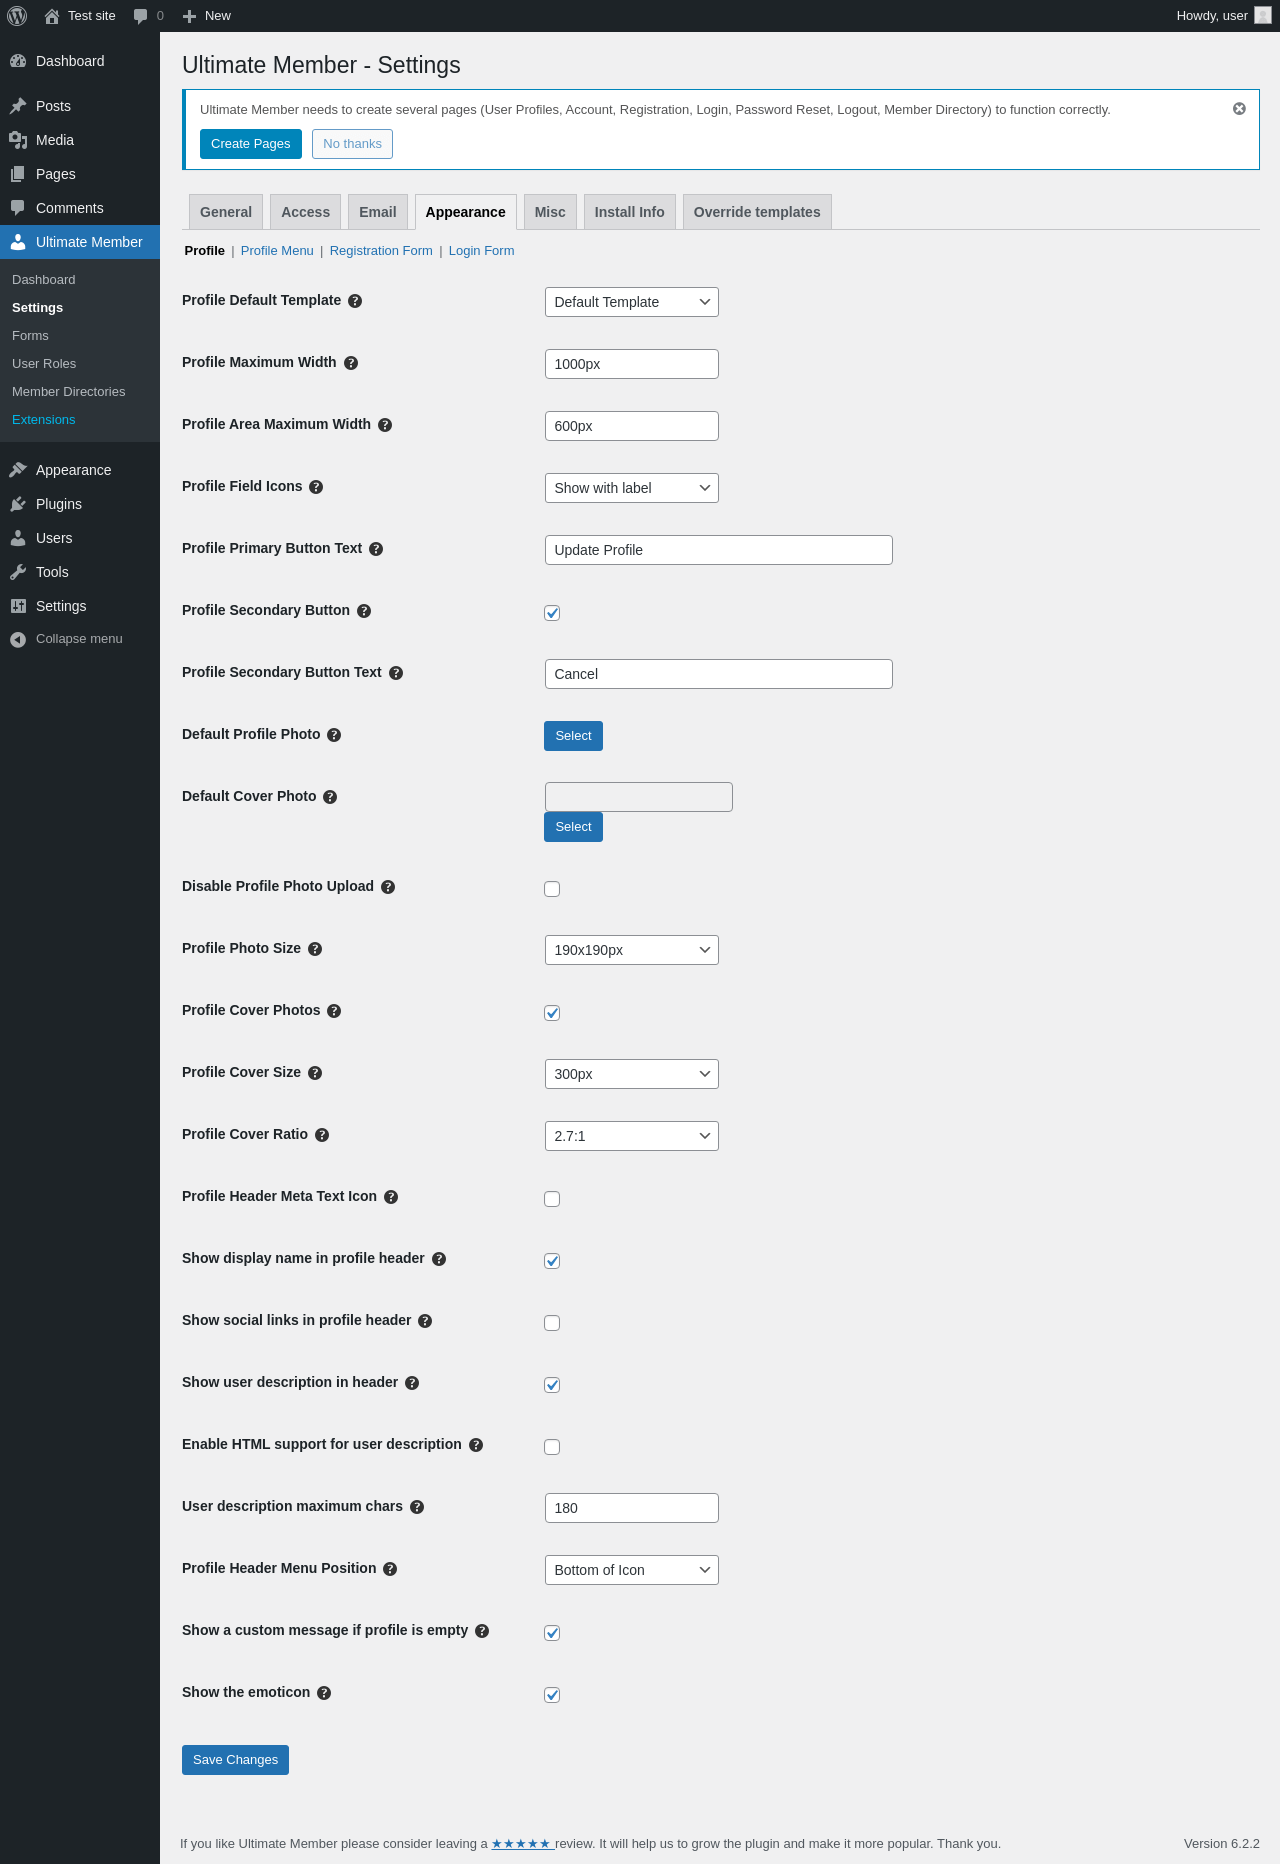Switch to the General tab

click(x=226, y=212)
